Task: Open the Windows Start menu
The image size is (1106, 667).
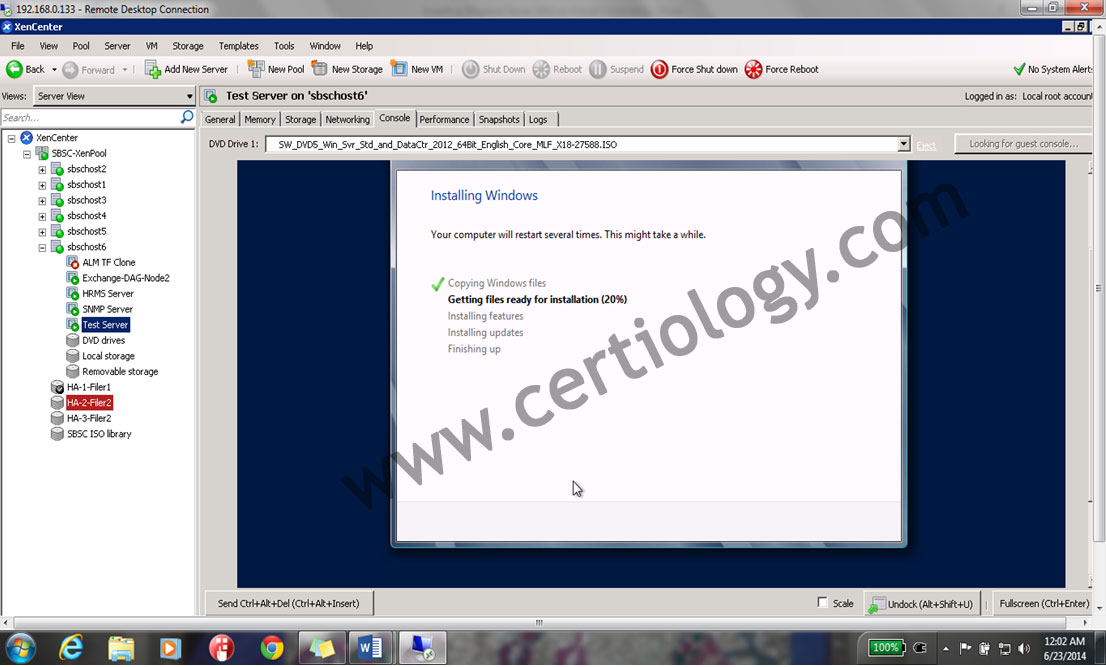Action: pyautogui.click(x=20, y=647)
